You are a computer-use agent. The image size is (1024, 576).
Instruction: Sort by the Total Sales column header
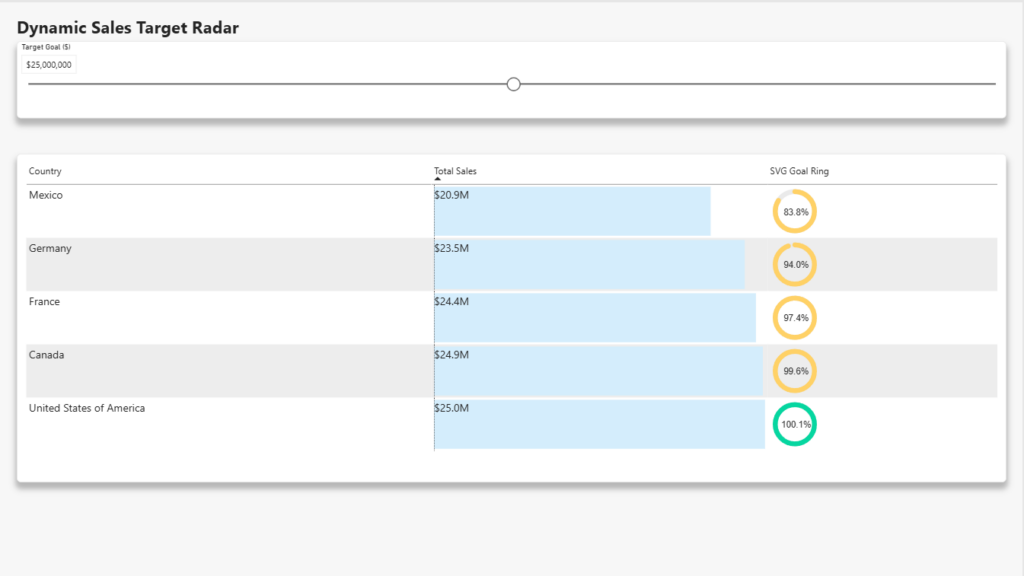455,171
